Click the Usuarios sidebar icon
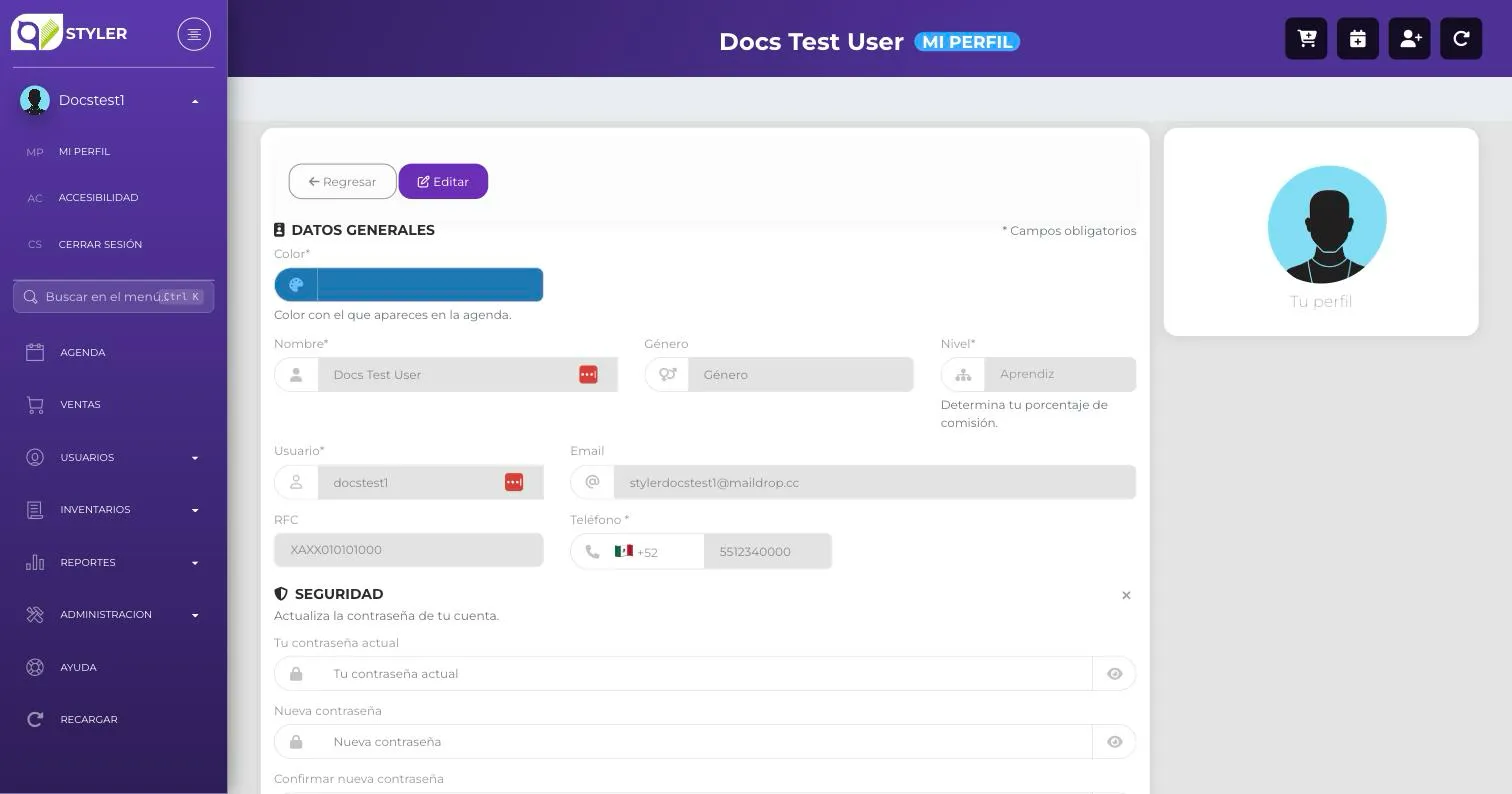Screen dimensions: 1512x794 click(x=35, y=457)
